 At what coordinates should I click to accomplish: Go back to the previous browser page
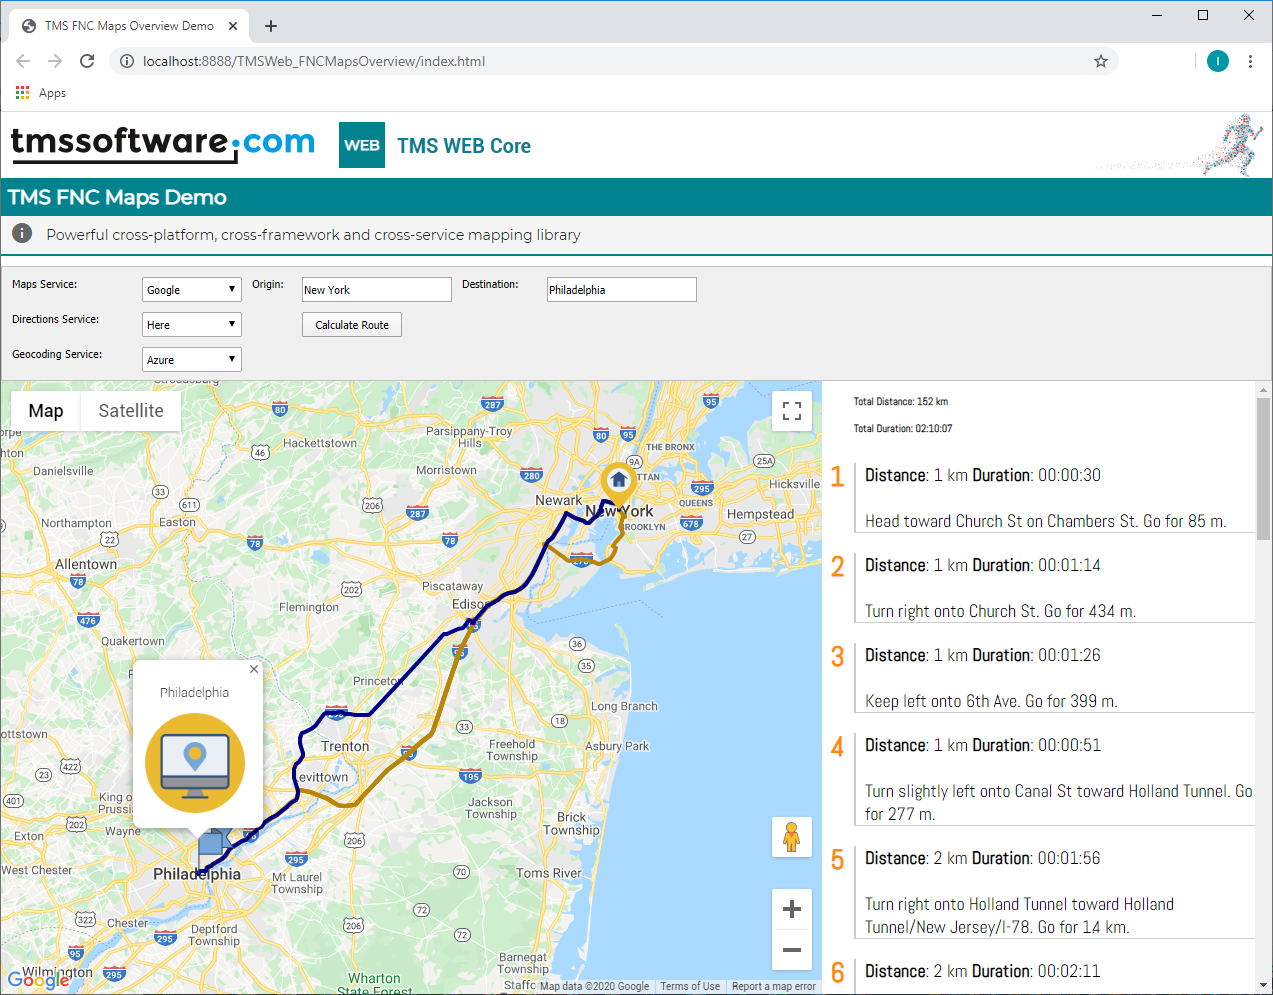point(23,61)
